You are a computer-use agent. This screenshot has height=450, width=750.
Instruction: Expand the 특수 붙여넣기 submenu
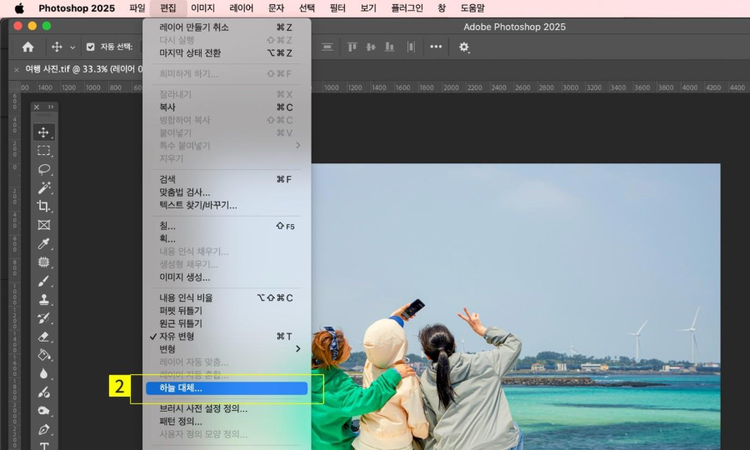tap(226, 145)
